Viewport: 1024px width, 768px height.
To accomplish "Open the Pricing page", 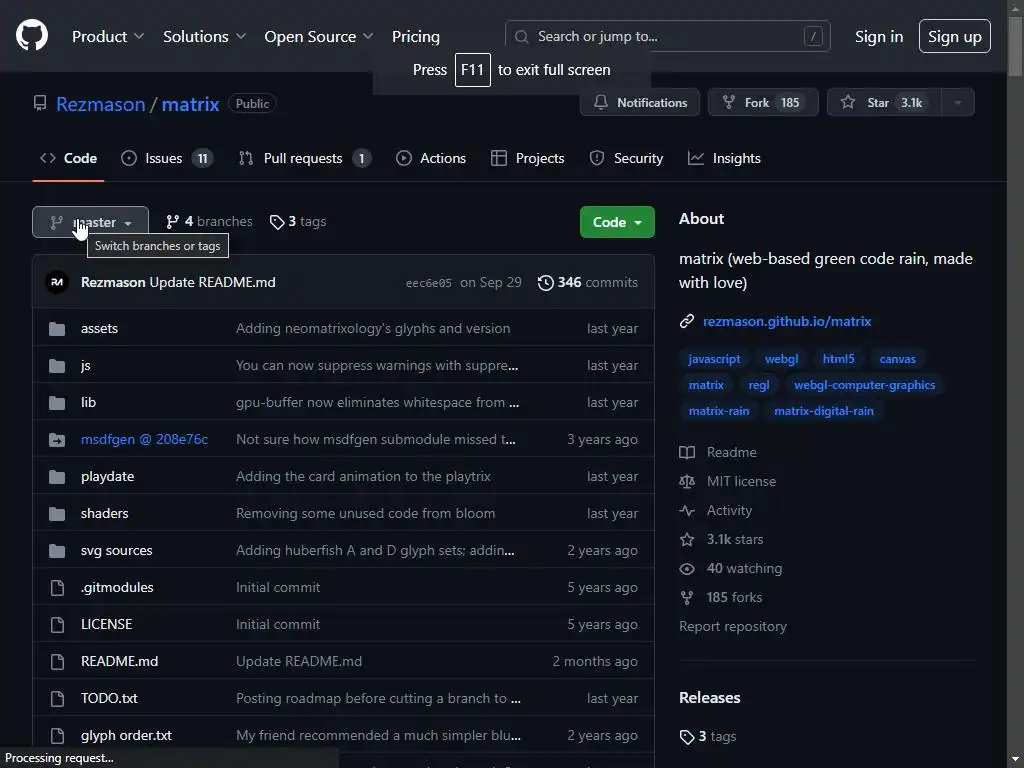I will 416,37.
